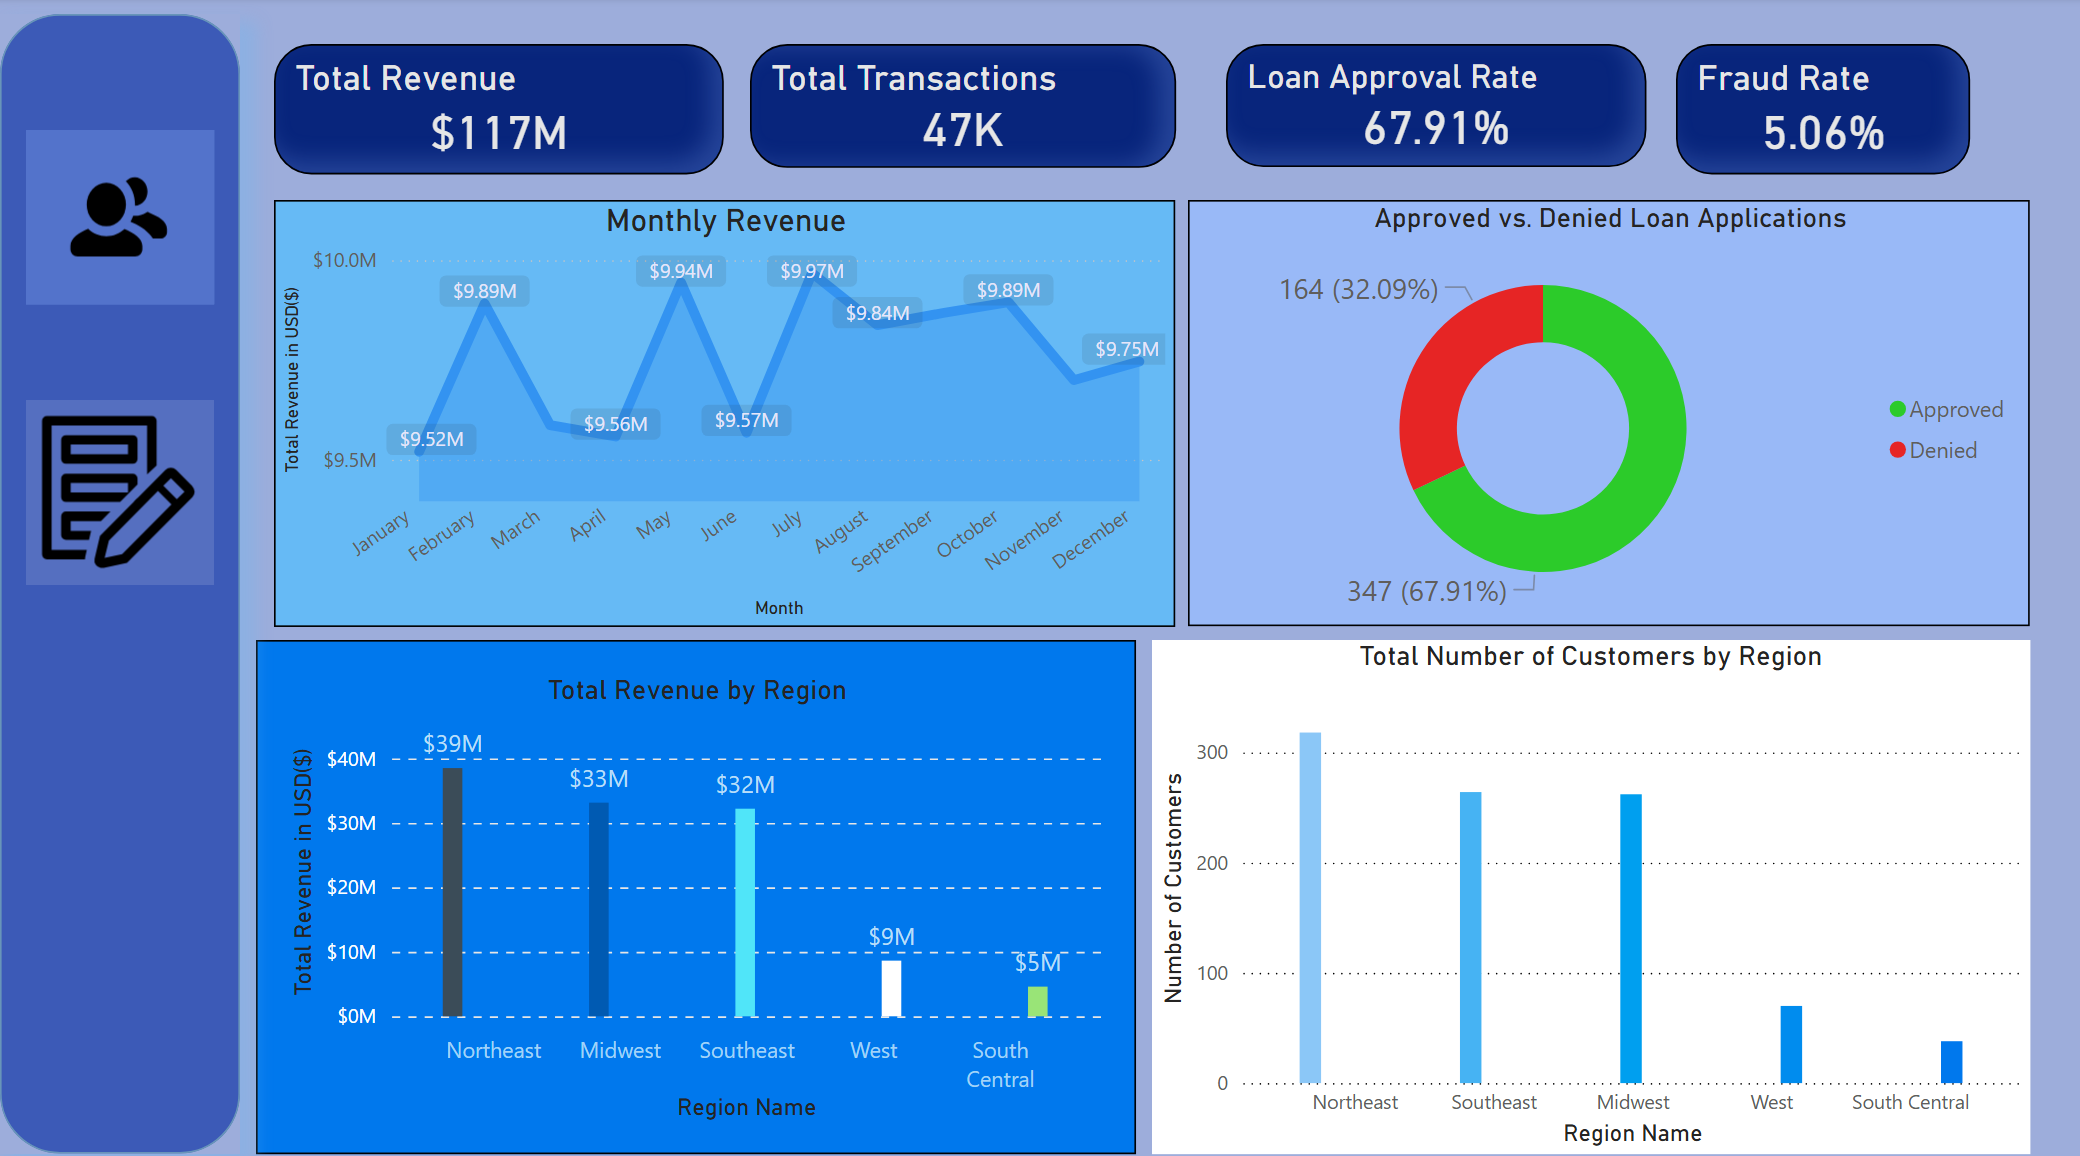This screenshot has height=1156, width=2080.
Task: Select the Total Revenue KPI card
Action: point(498,109)
